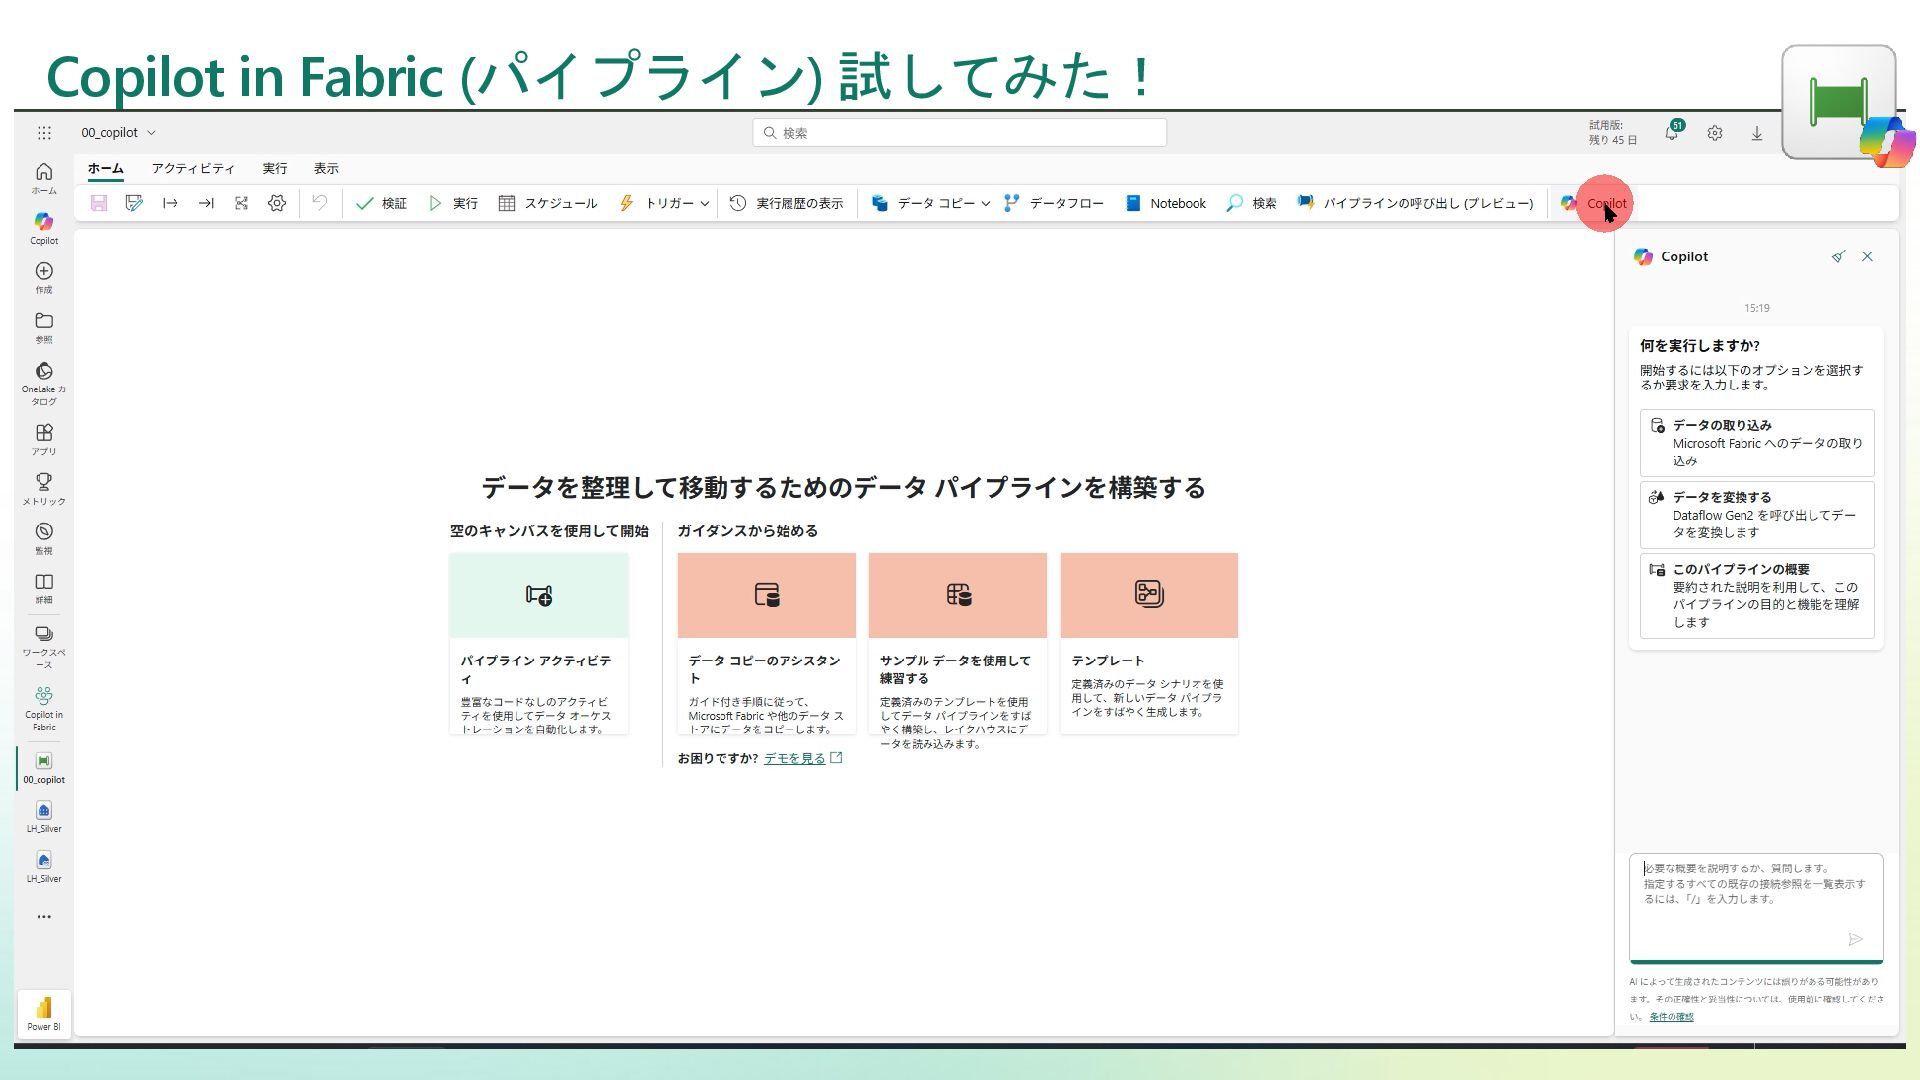Image resolution: width=1920 pixels, height=1080 pixels.
Task: Expand the トリガー dropdown
Action: point(705,203)
